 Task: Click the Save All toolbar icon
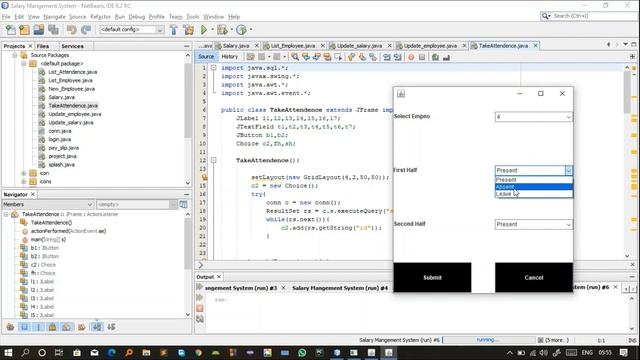pyautogui.click(x=53, y=29)
